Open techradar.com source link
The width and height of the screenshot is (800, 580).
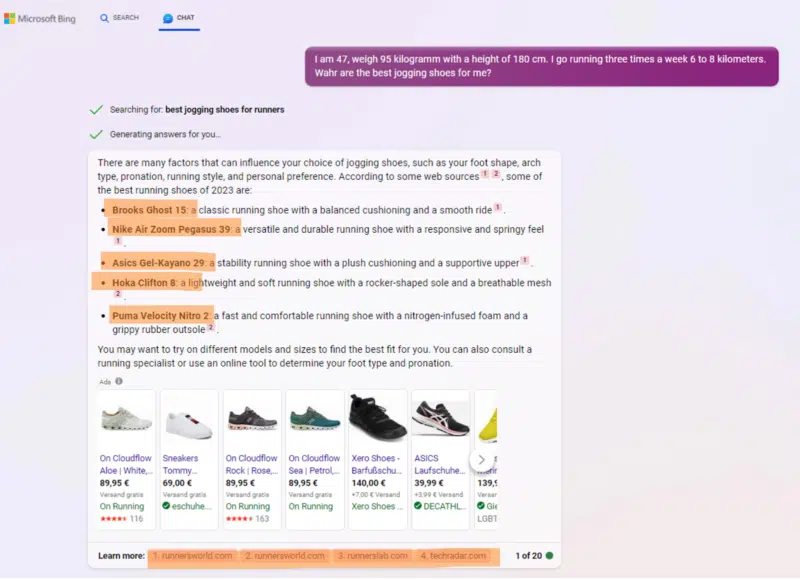(453, 556)
